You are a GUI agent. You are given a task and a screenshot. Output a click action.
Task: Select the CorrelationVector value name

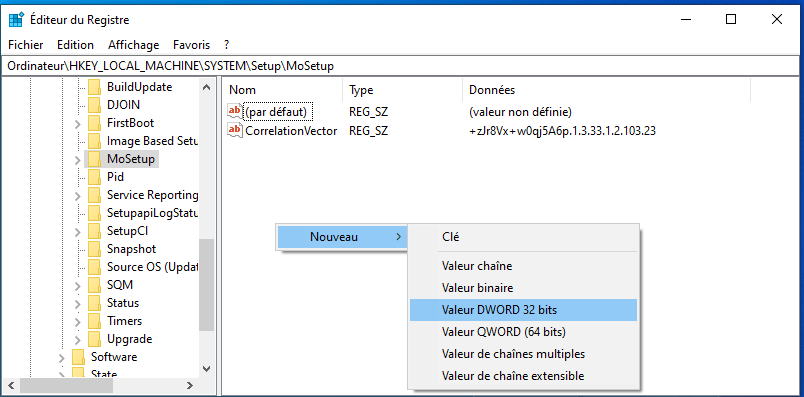coord(291,130)
